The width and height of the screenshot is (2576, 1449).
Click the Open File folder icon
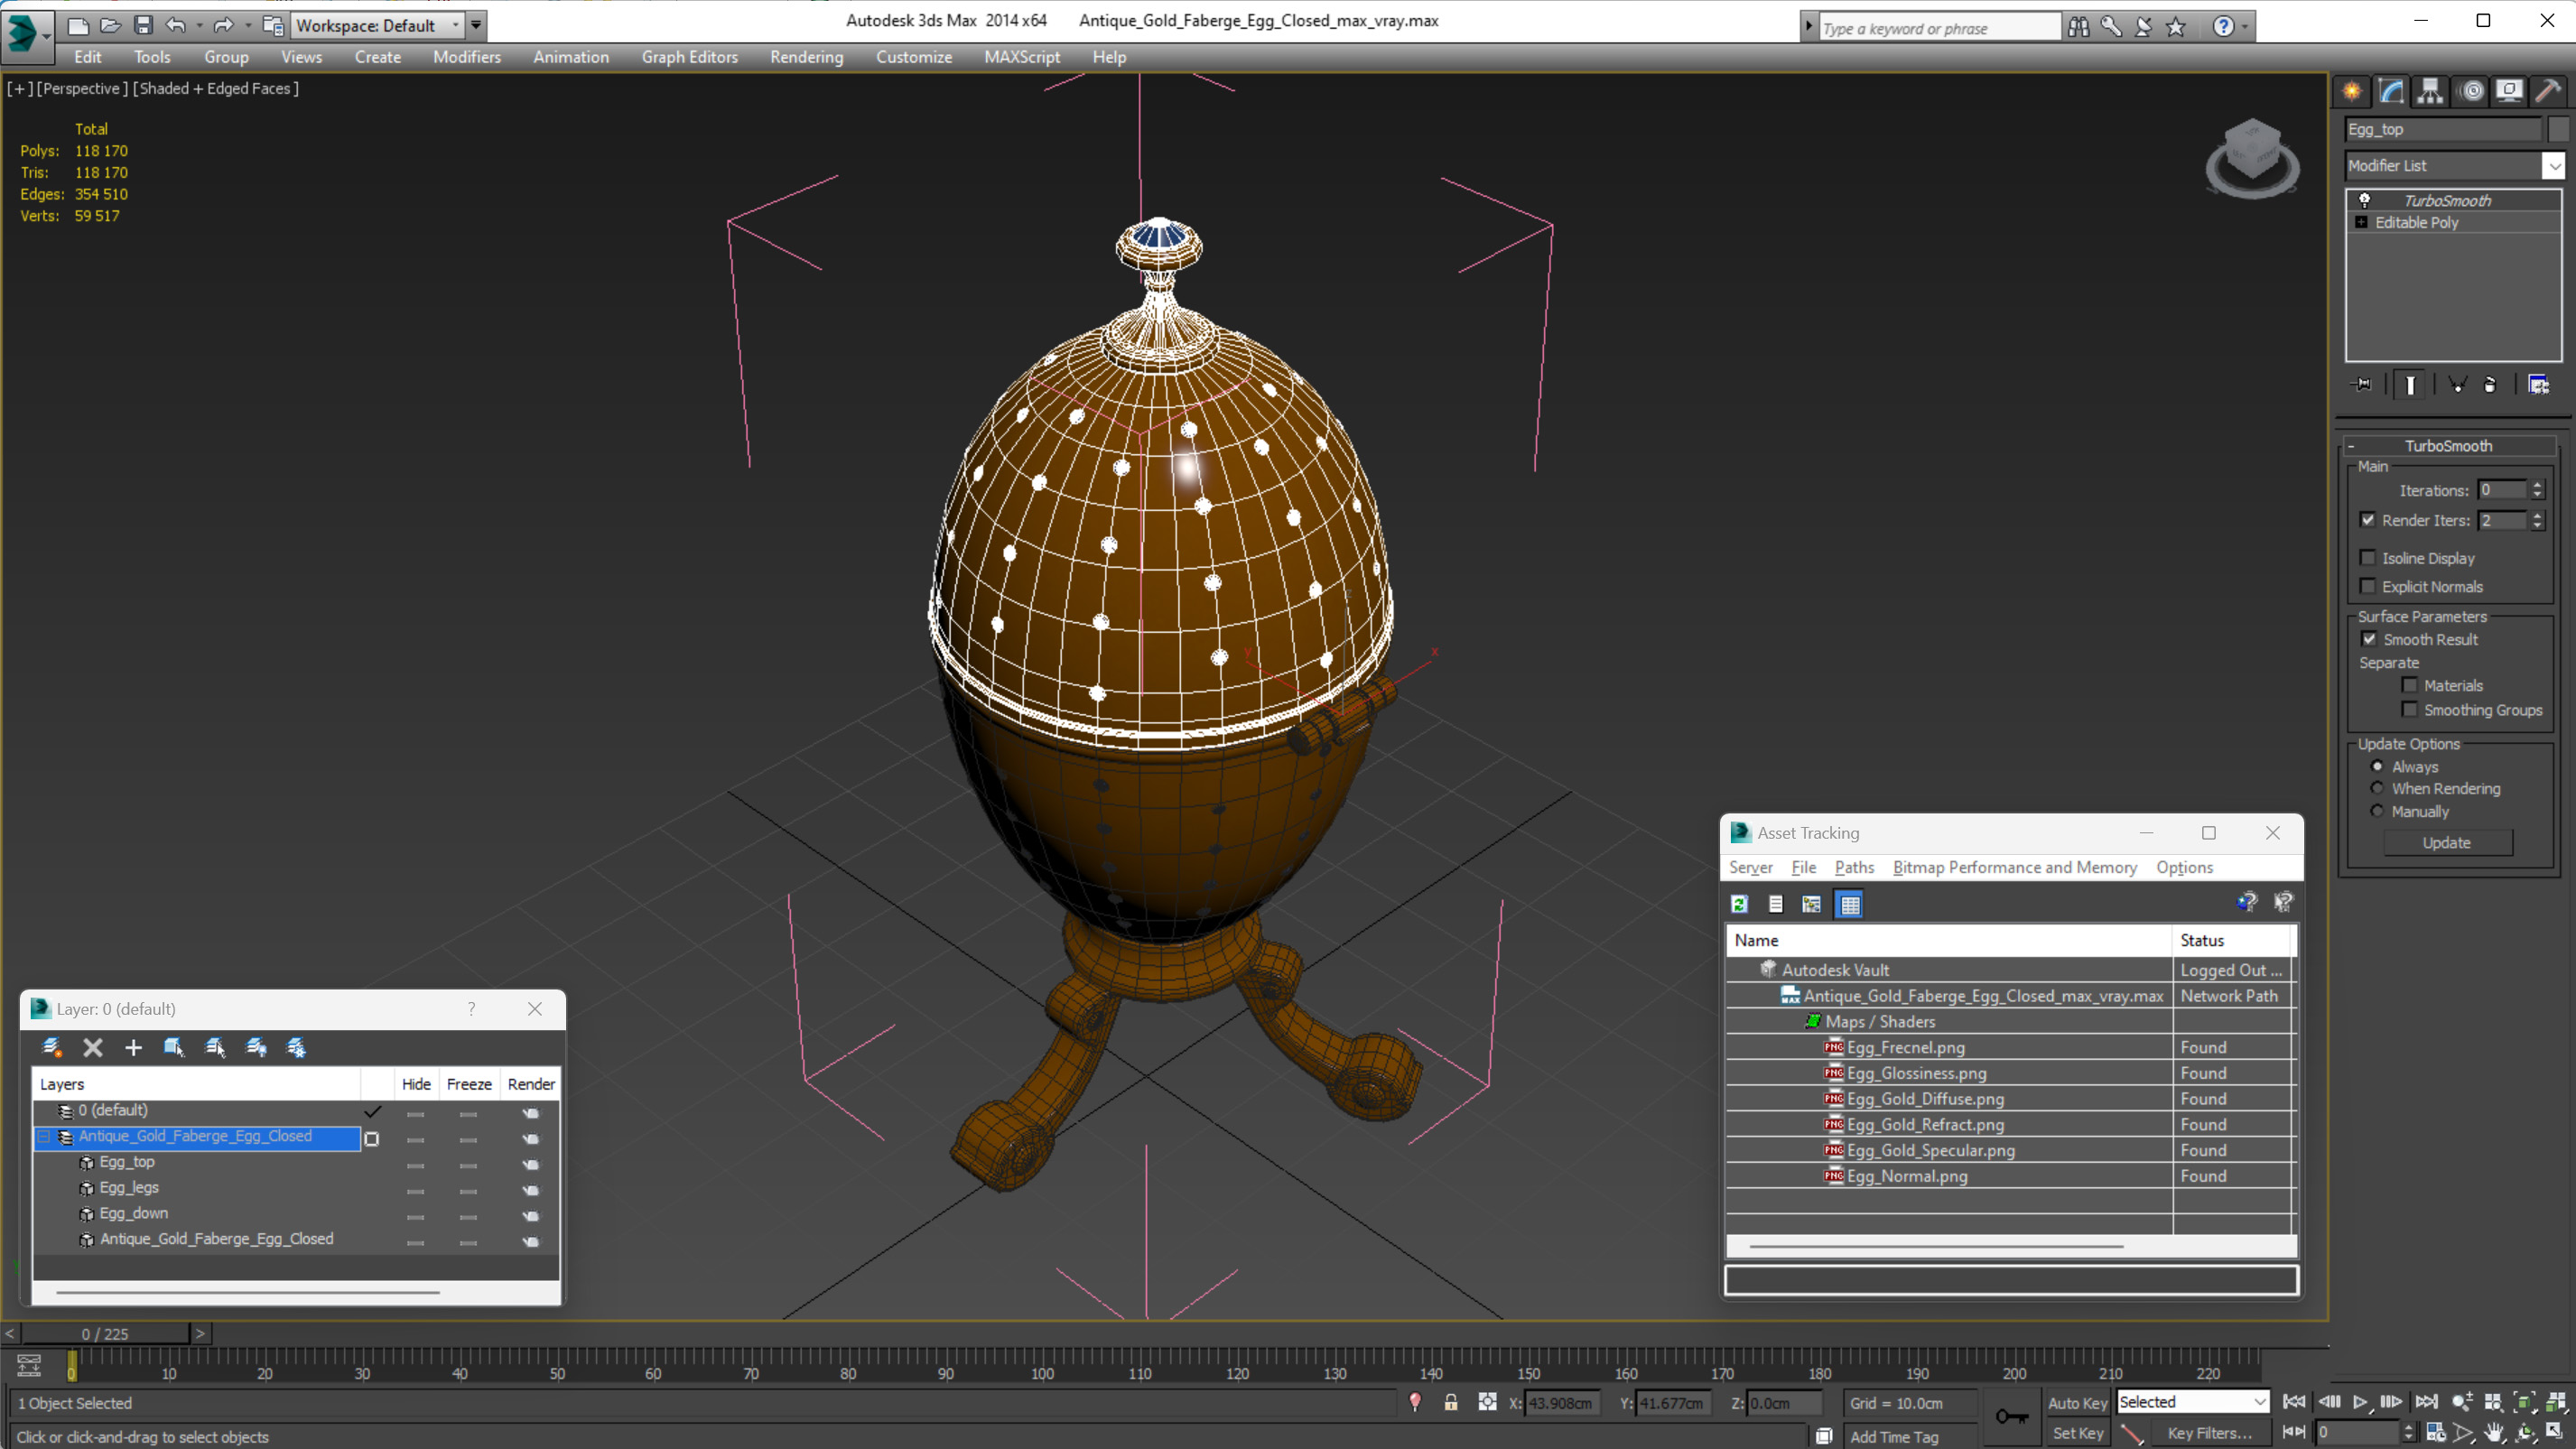[x=110, y=25]
